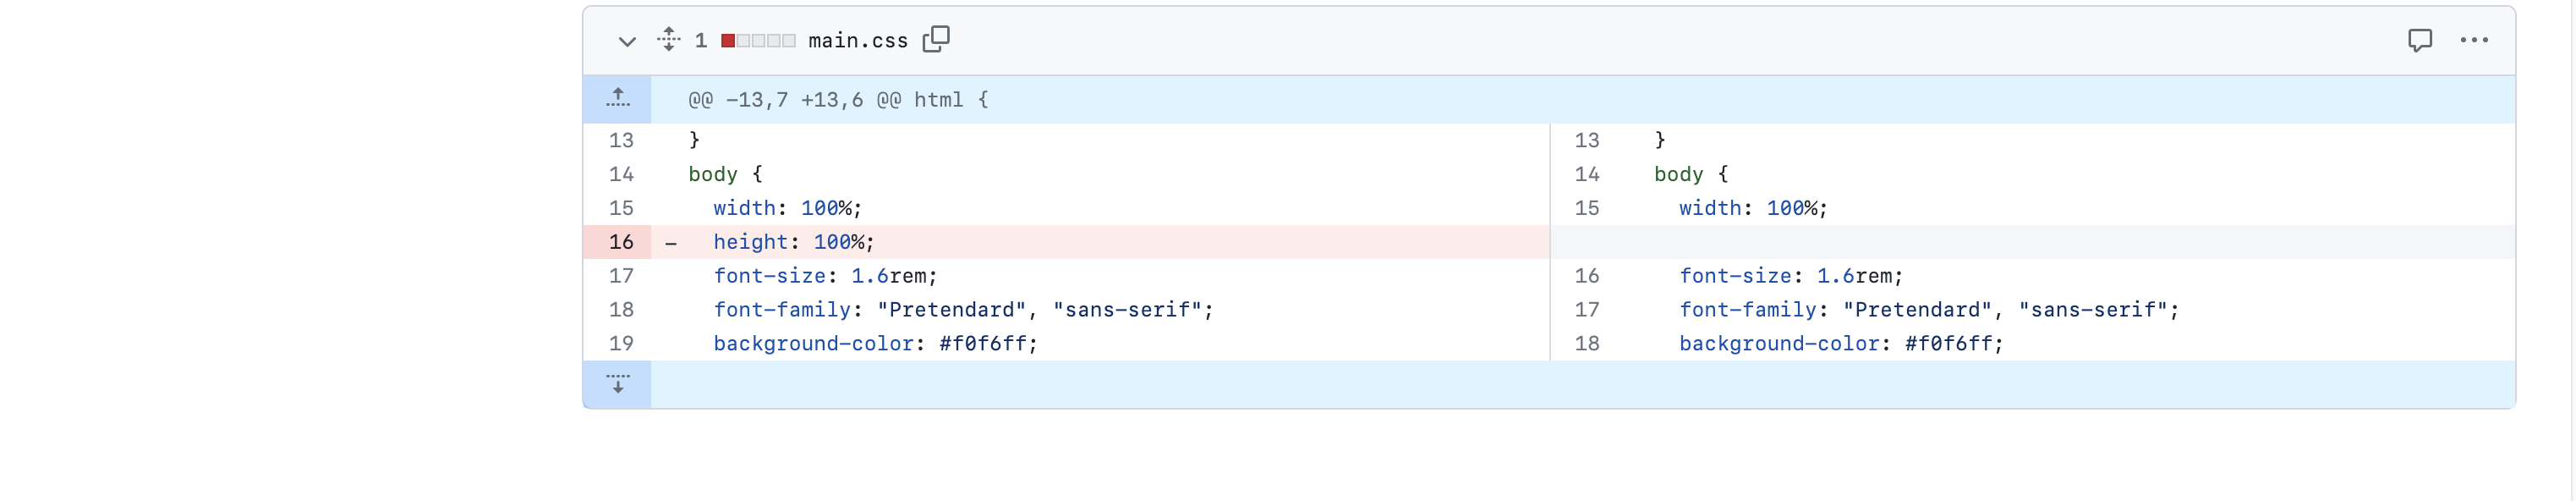Expand hidden lines above hunk header

pyautogui.click(x=618, y=99)
